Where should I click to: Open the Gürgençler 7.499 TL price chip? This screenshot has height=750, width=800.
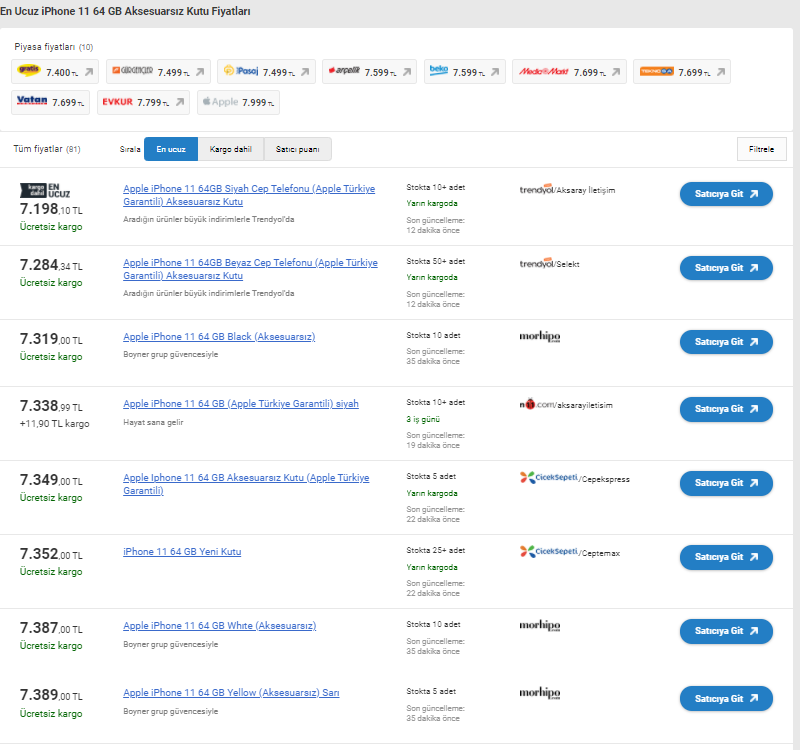(x=158, y=71)
